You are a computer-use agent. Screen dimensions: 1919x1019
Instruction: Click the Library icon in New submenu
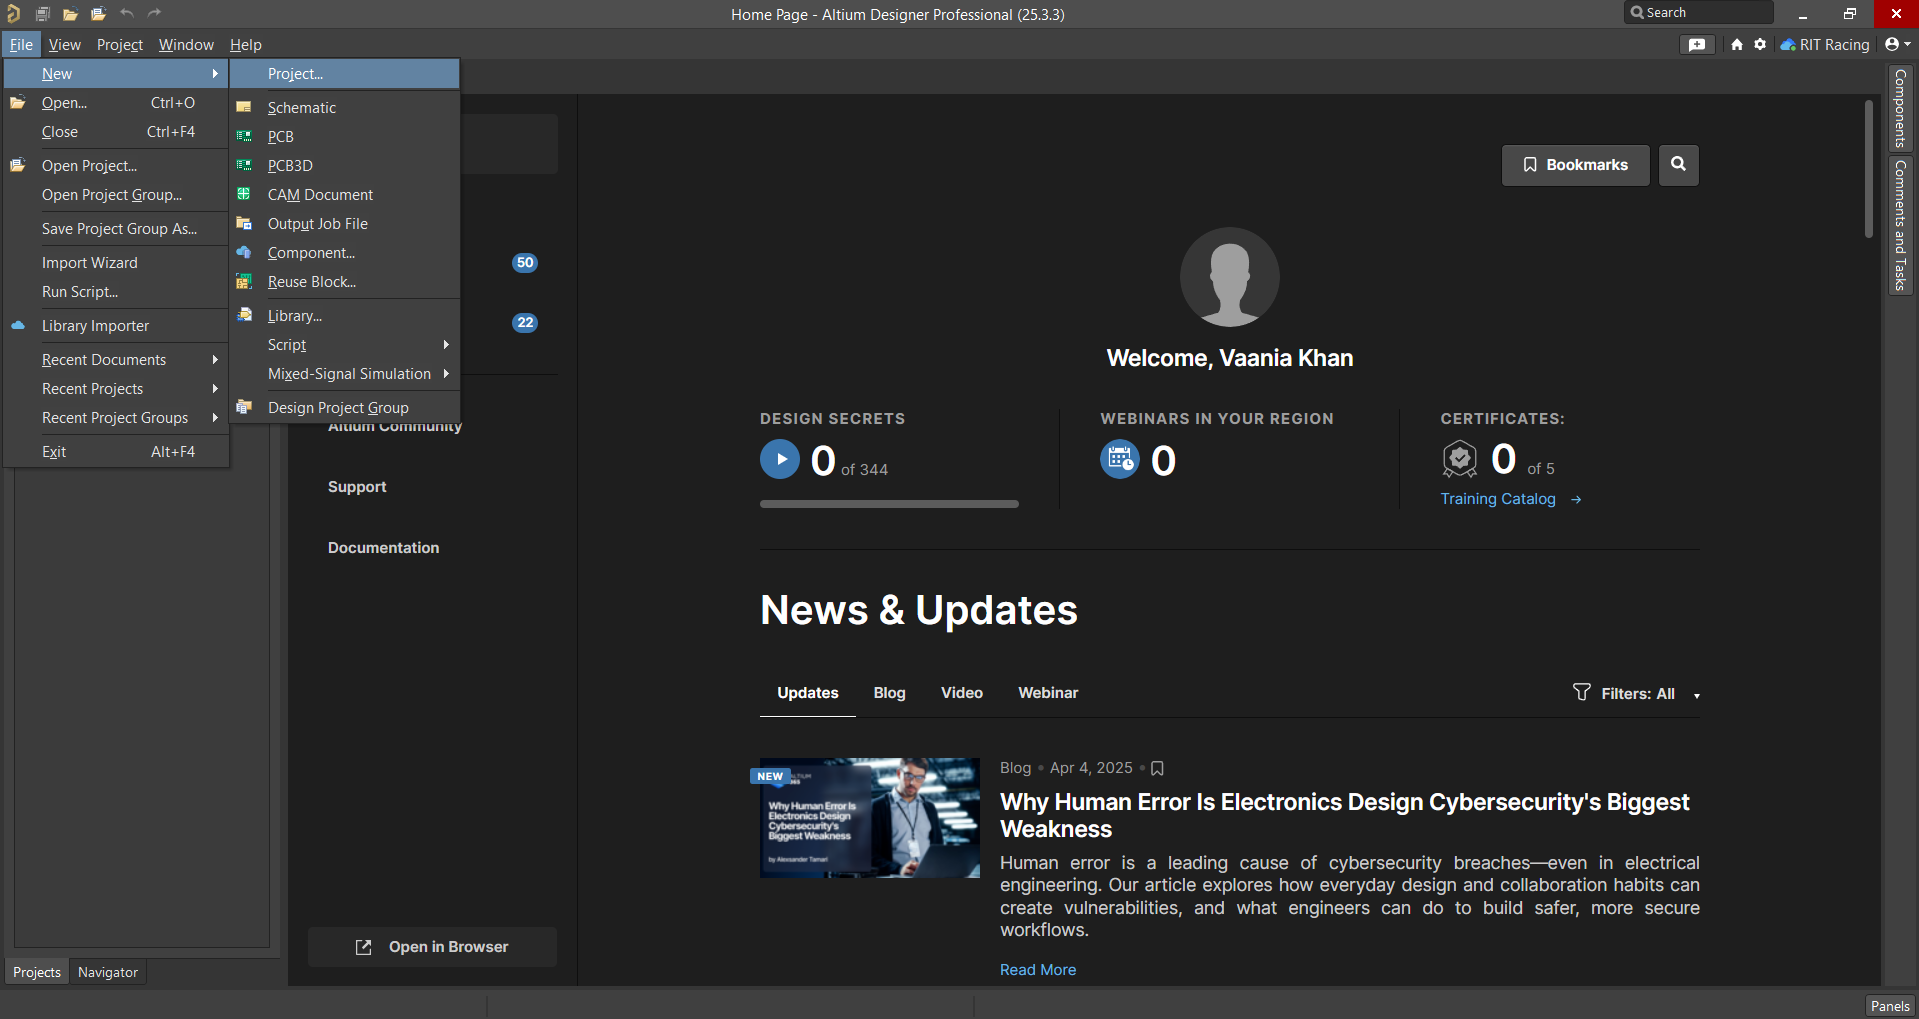244,314
